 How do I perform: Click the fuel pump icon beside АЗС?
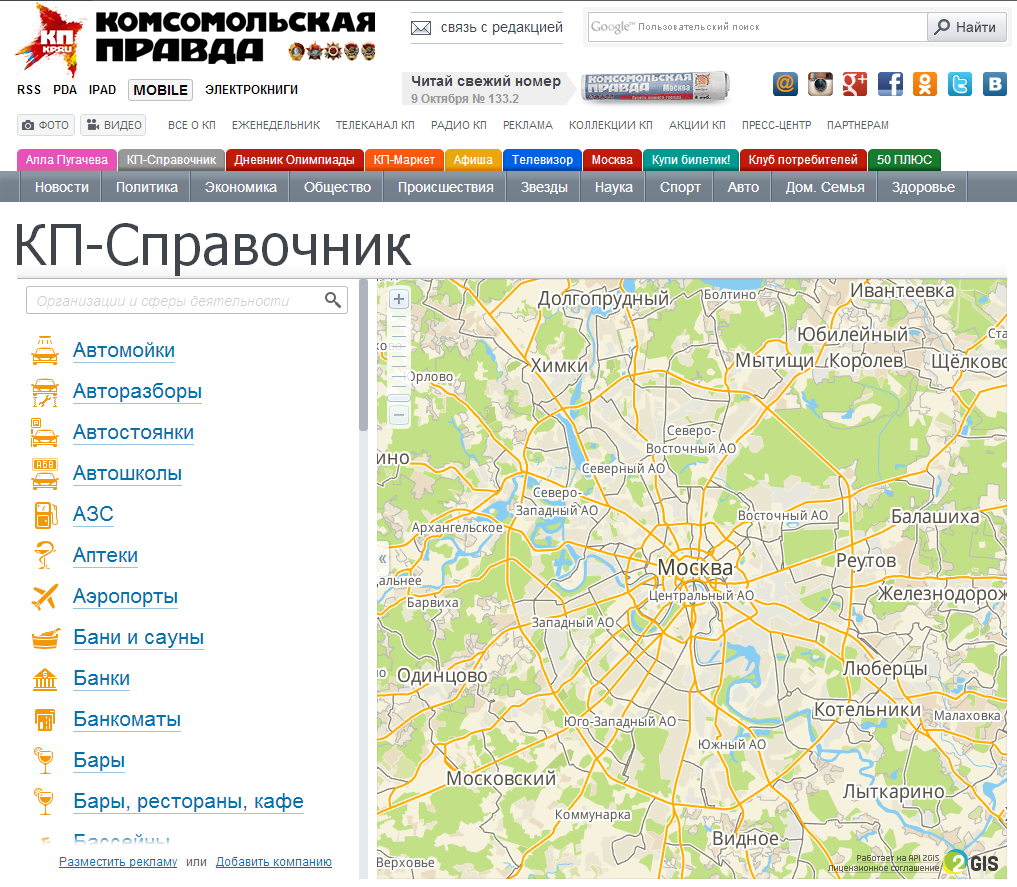tap(45, 514)
